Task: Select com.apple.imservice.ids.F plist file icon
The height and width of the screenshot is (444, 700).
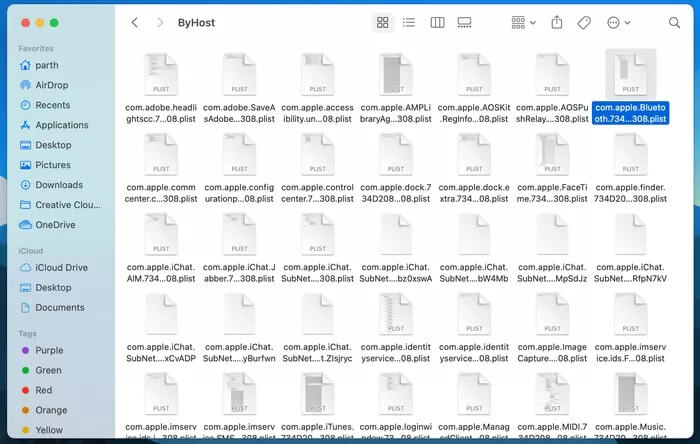Action: [630, 314]
